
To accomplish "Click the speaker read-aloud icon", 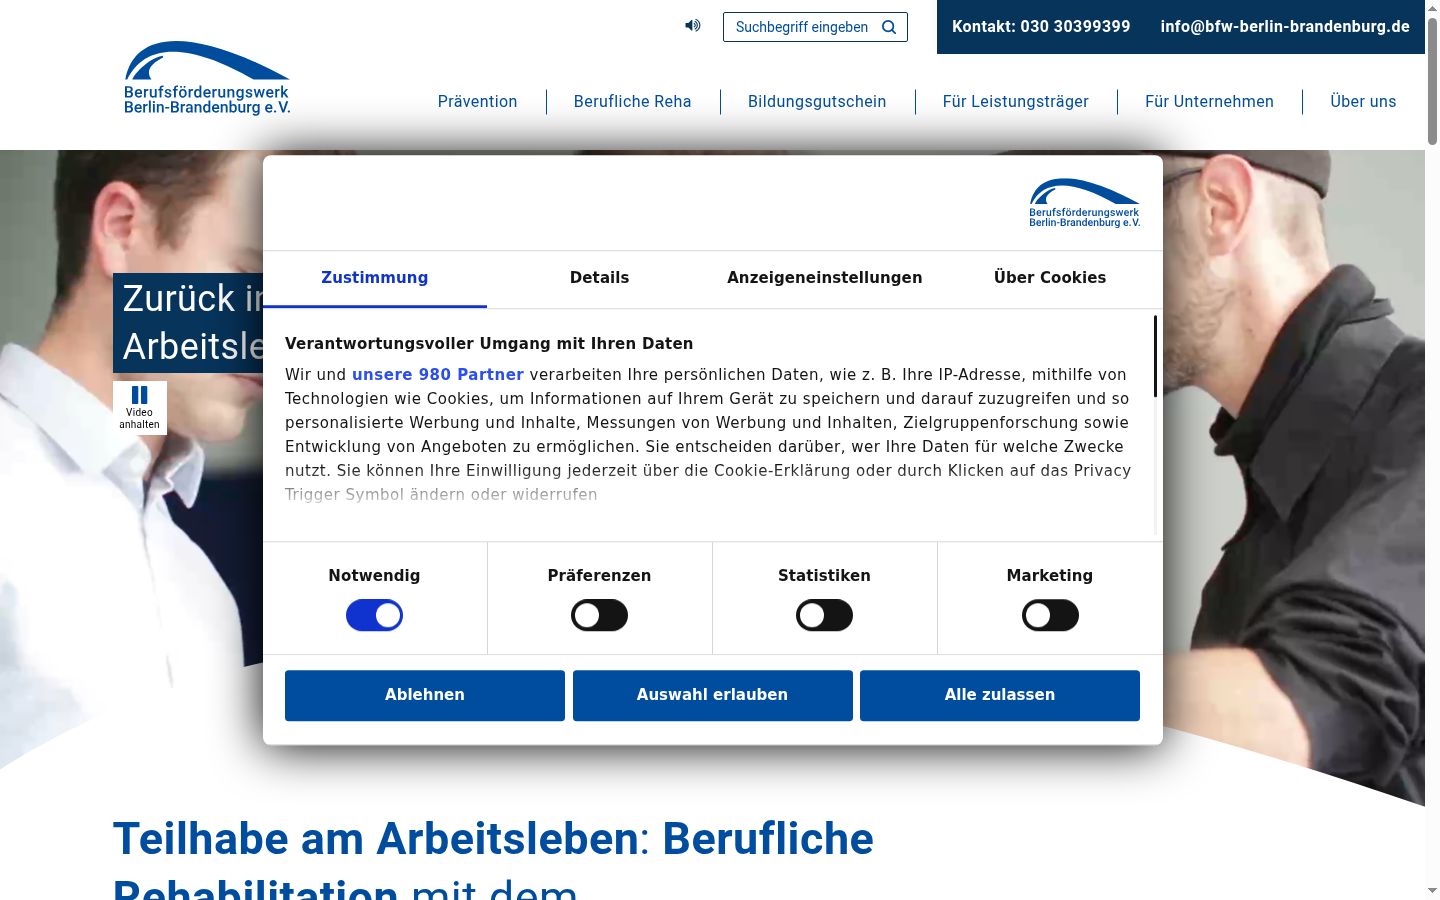I will pos(692,26).
